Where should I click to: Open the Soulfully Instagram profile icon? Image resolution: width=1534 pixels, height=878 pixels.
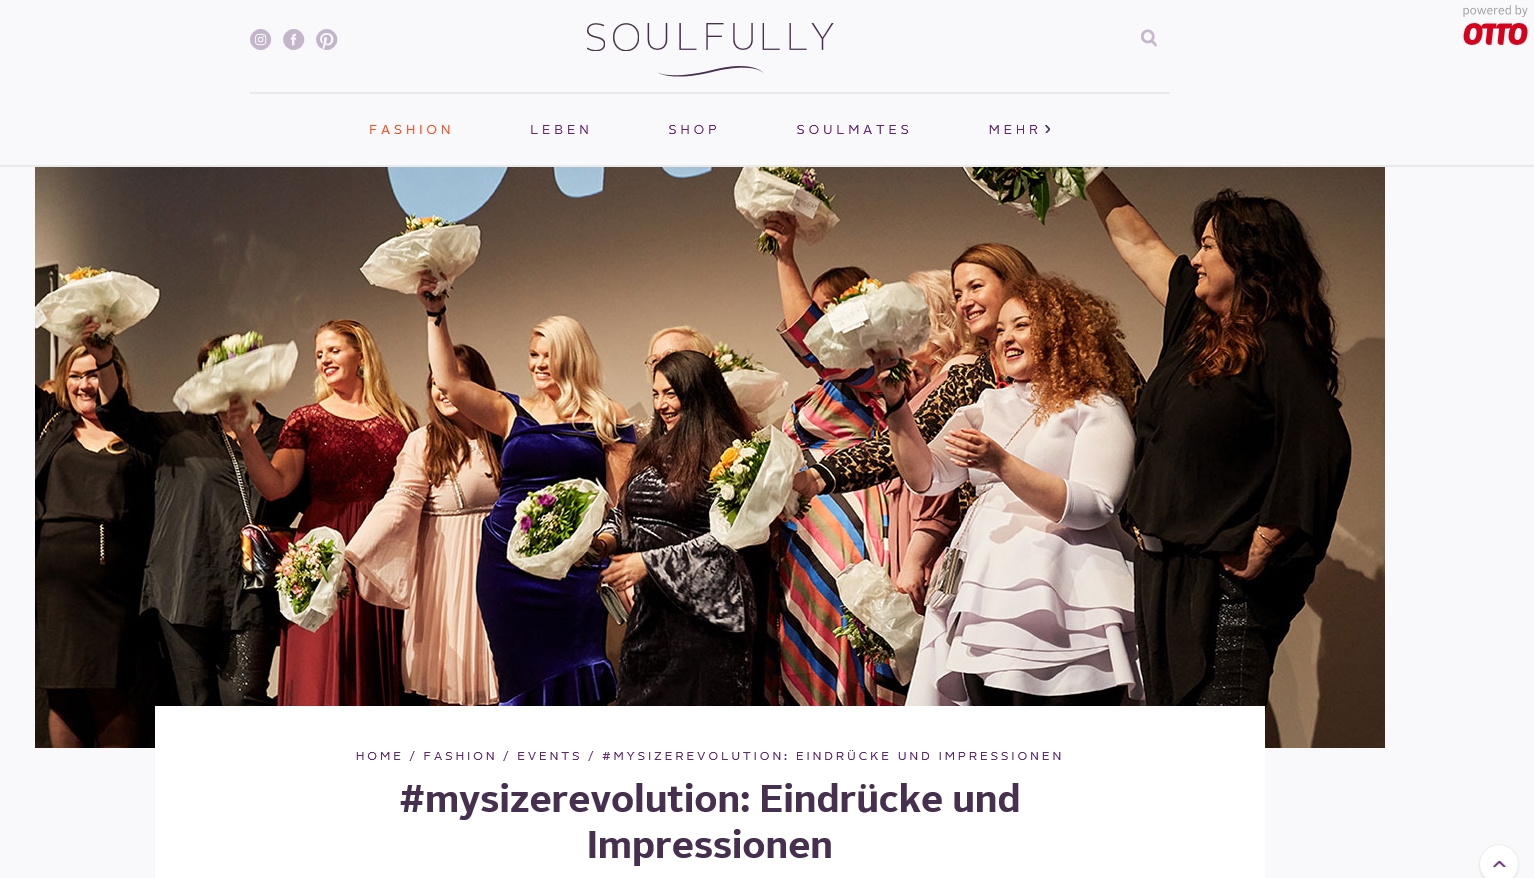260,40
